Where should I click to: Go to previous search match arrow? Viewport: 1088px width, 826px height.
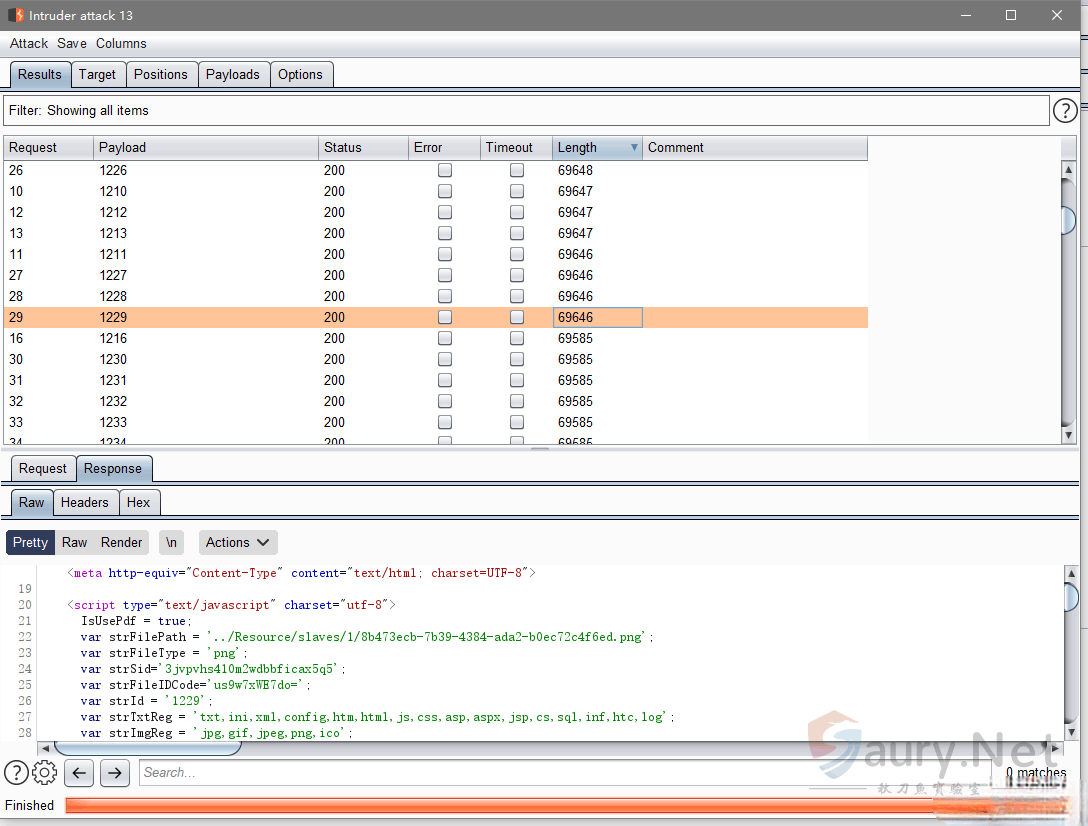pyautogui.click(x=81, y=772)
